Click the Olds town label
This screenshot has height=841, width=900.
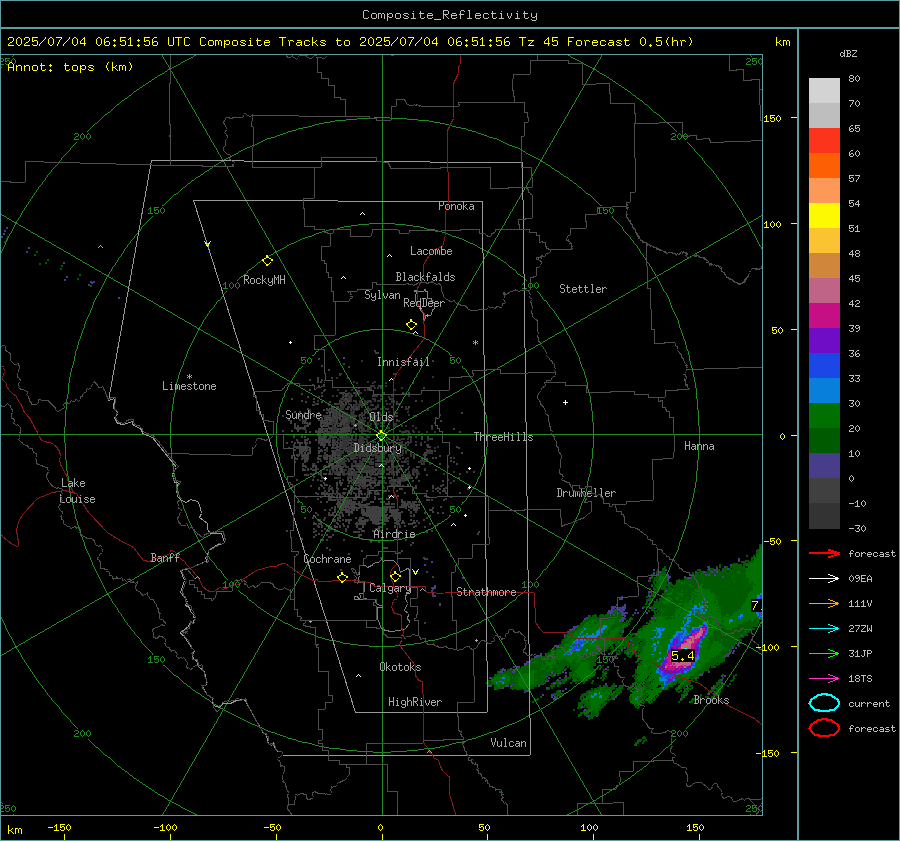381,417
